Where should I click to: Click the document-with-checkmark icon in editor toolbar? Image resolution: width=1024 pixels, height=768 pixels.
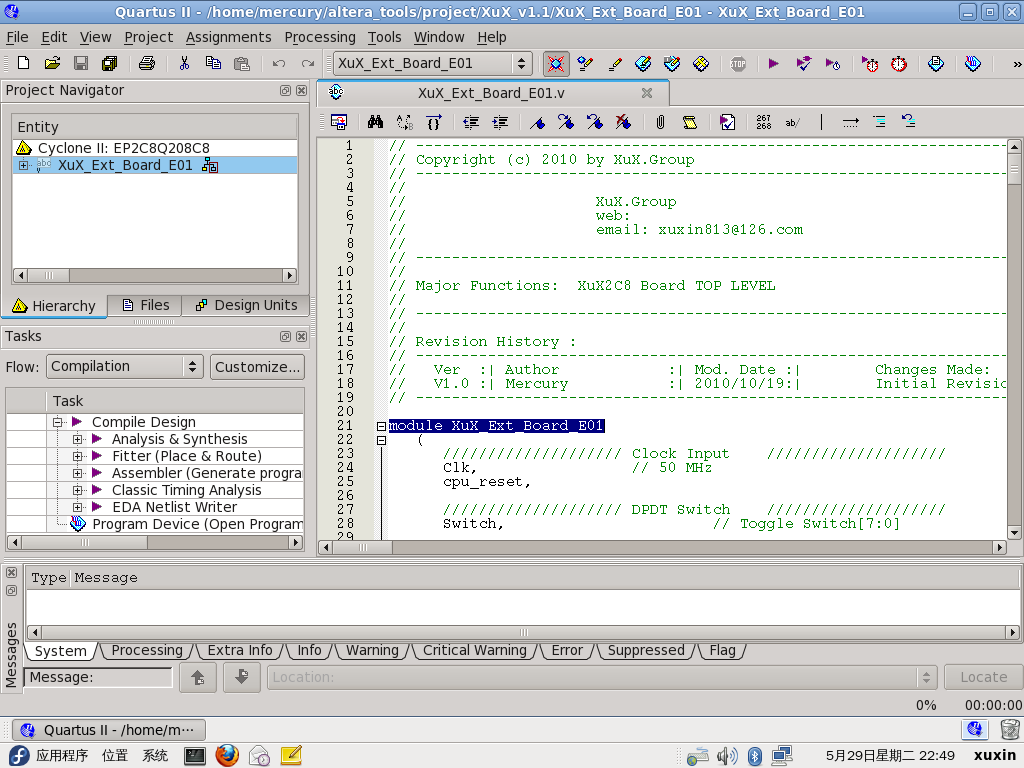(727, 122)
